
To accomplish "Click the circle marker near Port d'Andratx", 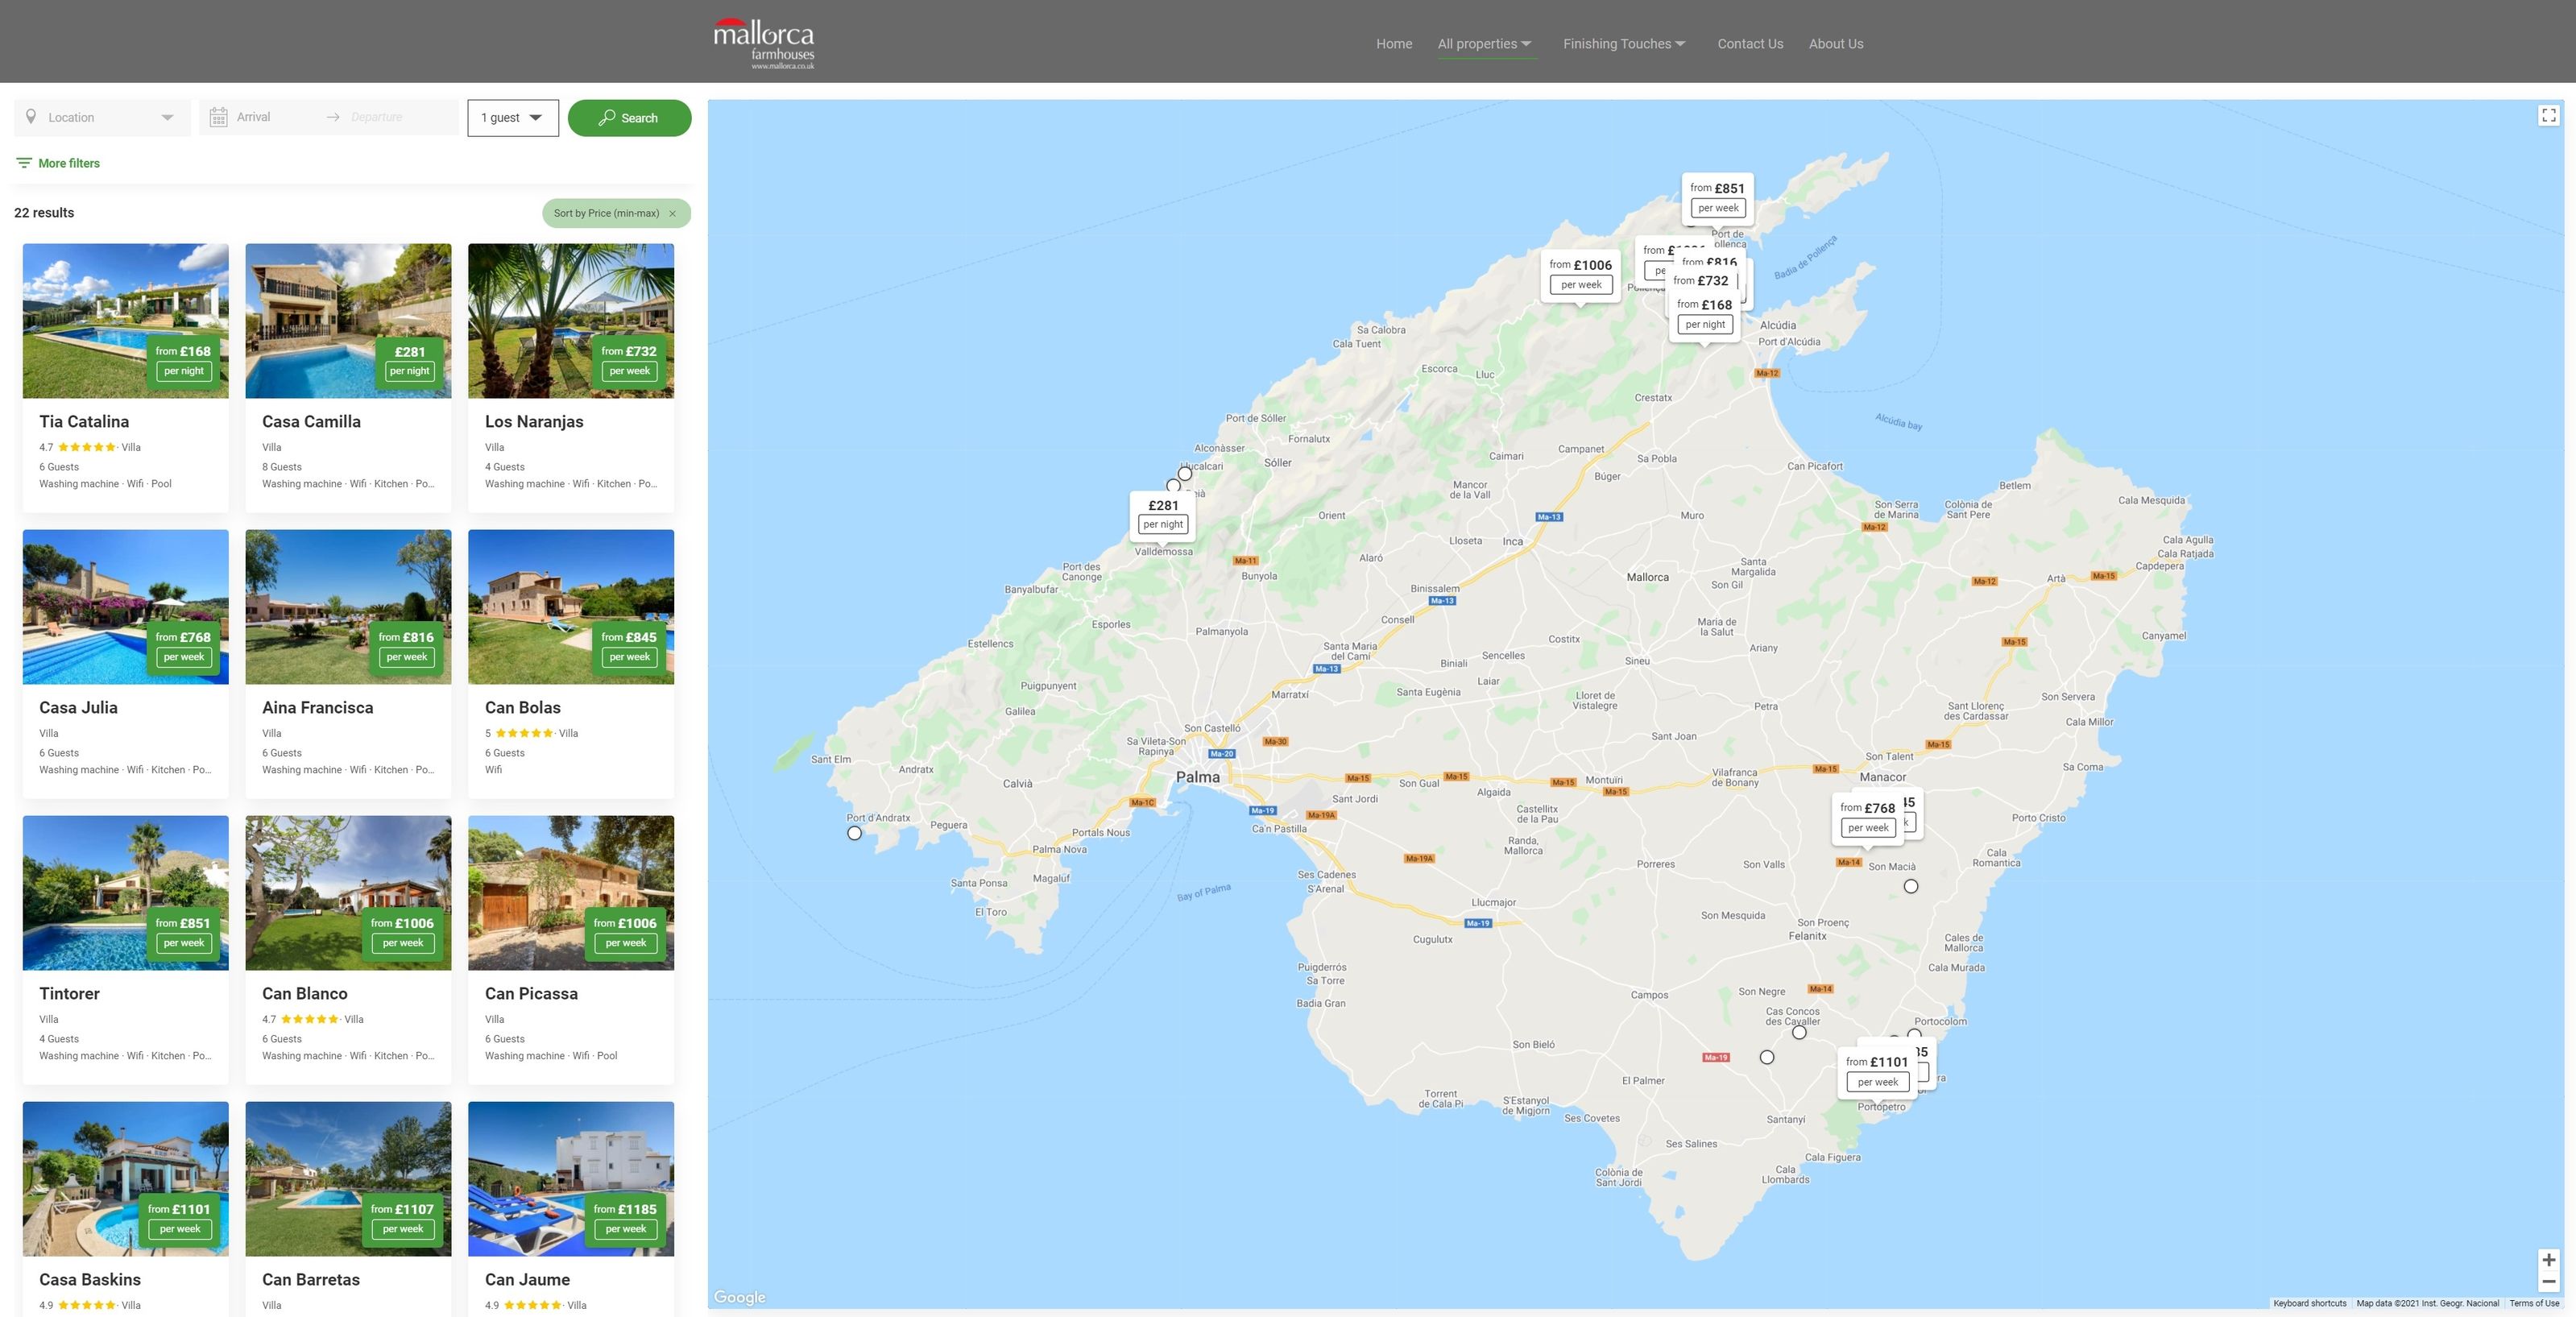I will tap(854, 833).
